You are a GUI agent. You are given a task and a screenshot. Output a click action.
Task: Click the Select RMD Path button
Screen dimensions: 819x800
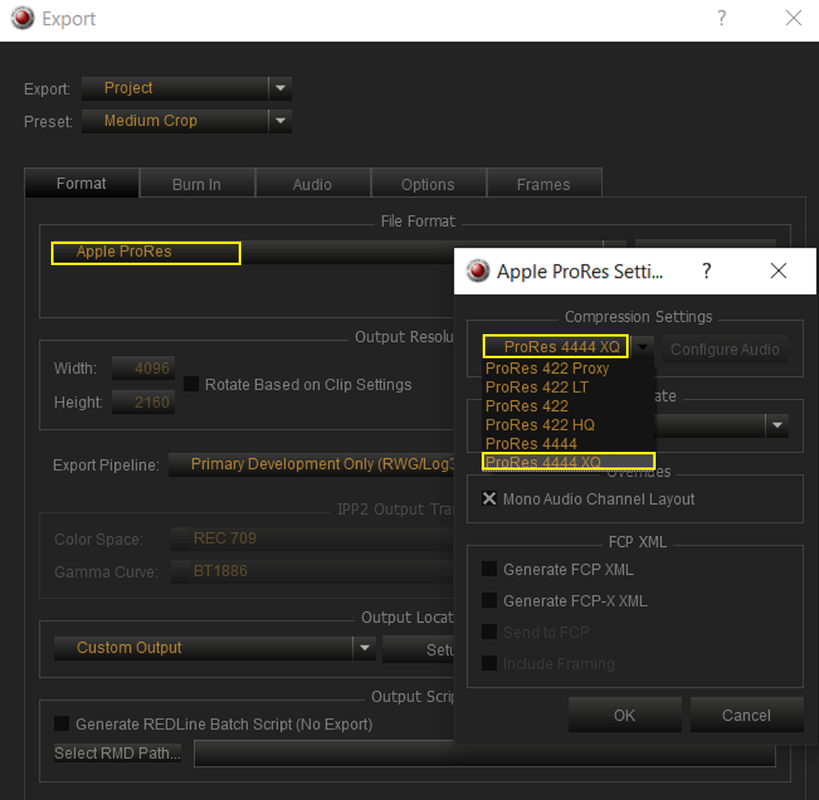(x=118, y=753)
